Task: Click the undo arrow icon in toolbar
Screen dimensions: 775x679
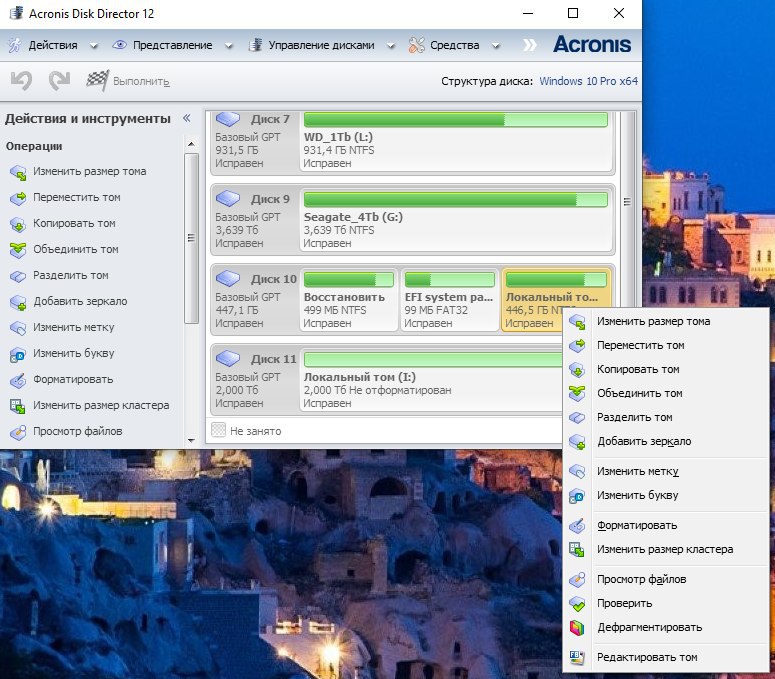Action: tap(22, 81)
